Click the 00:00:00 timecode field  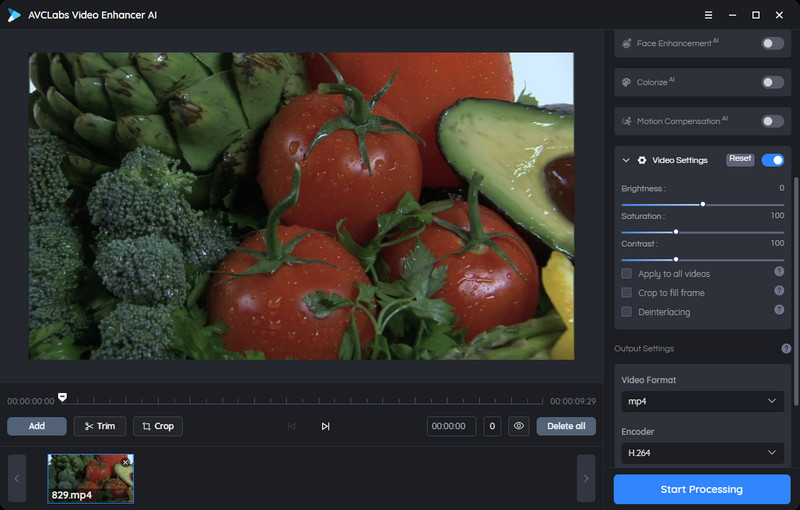point(451,426)
